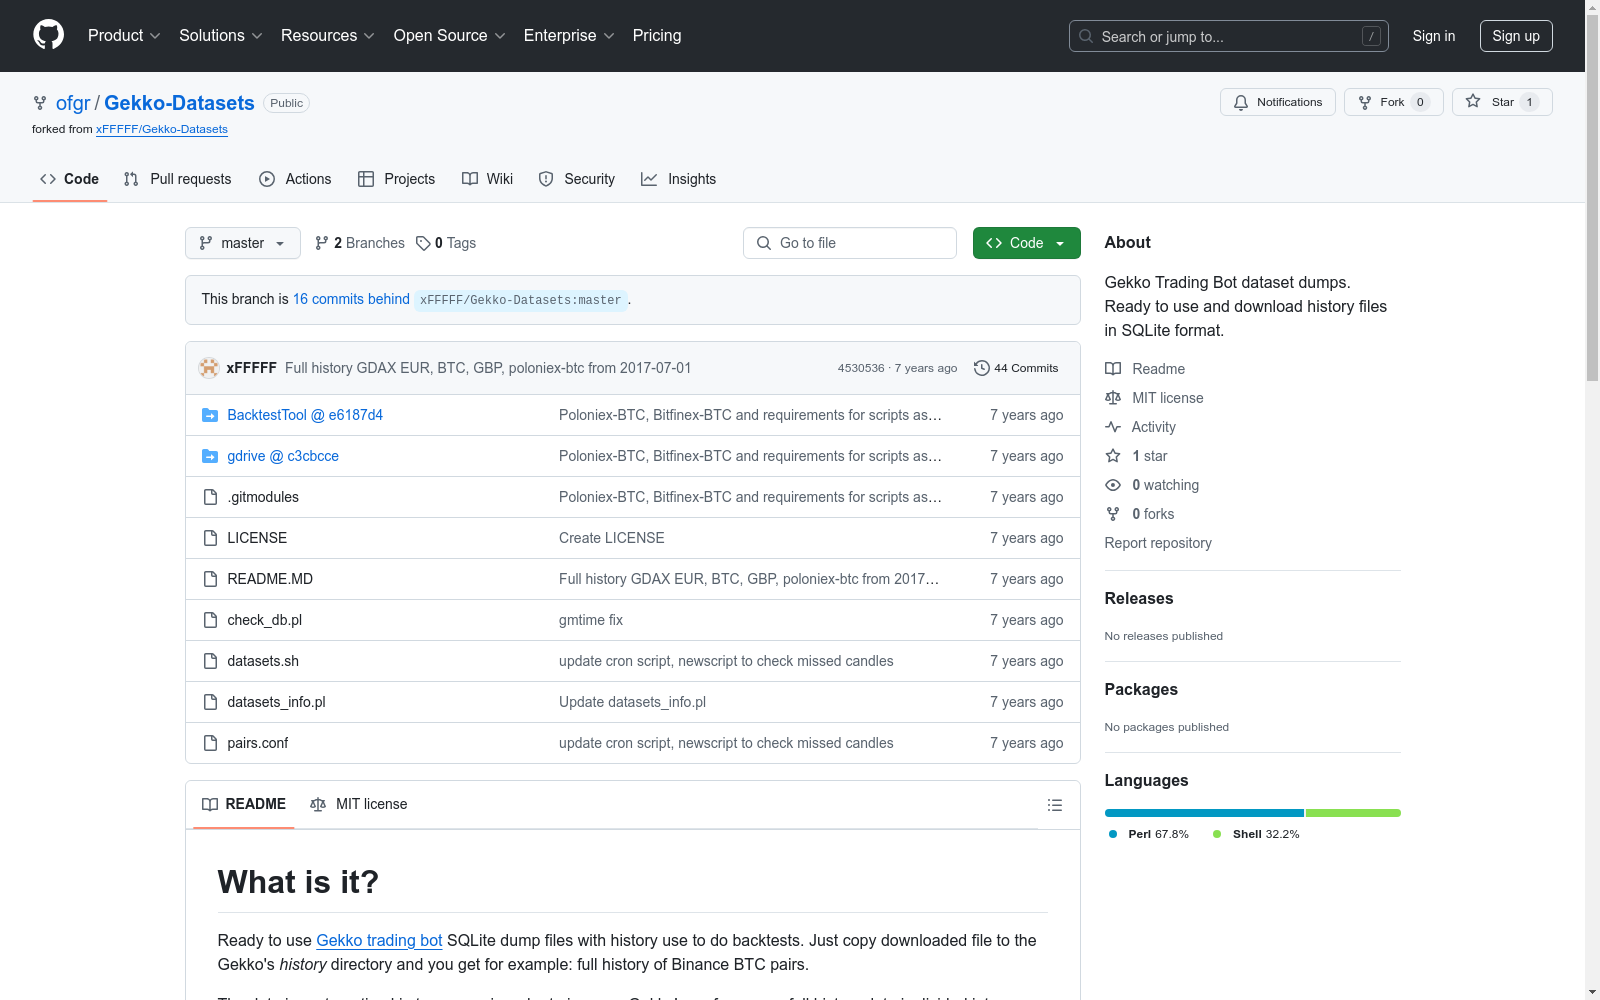The height and width of the screenshot is (1000, 1600).
Task: Switch to the Pull requests tab
Action: point(177,179)
